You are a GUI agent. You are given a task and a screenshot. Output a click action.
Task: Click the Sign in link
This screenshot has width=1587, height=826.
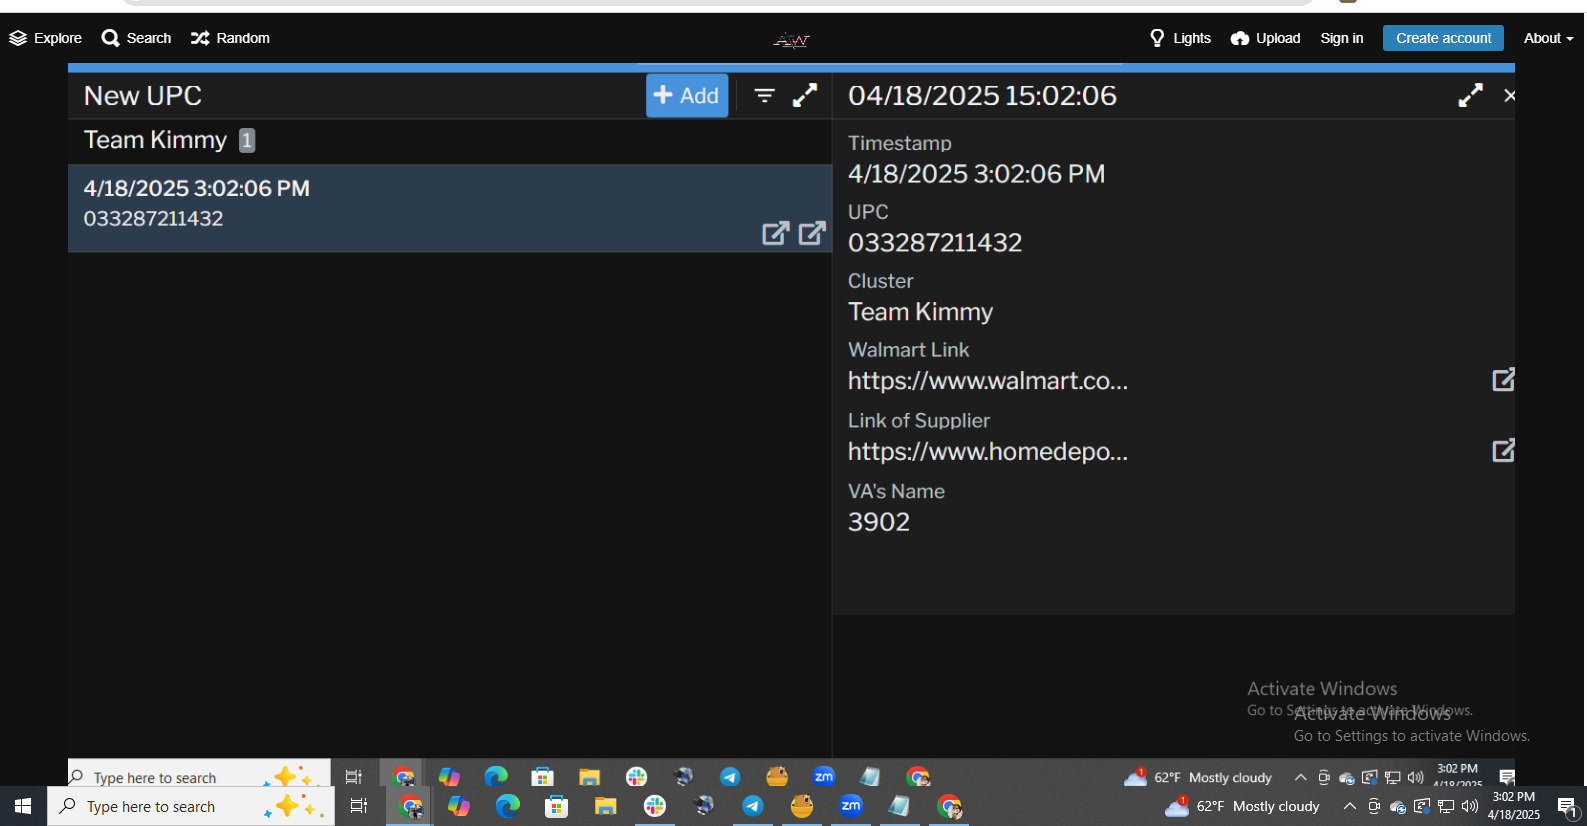tap(1341, 38)
